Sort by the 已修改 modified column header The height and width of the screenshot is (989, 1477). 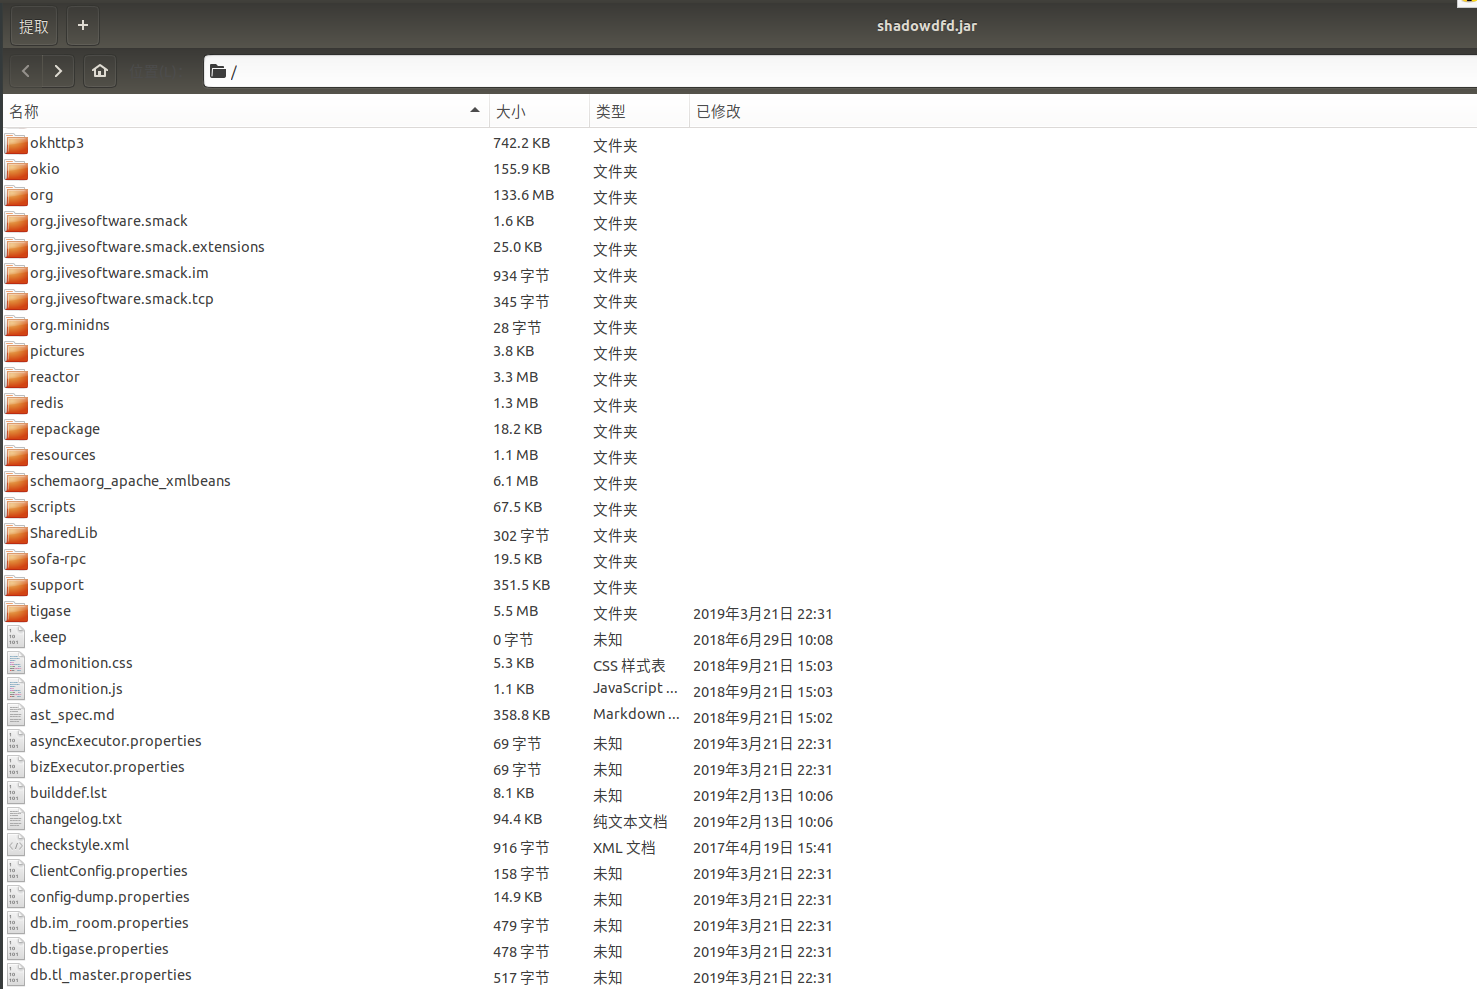(x=1083, y=112)
